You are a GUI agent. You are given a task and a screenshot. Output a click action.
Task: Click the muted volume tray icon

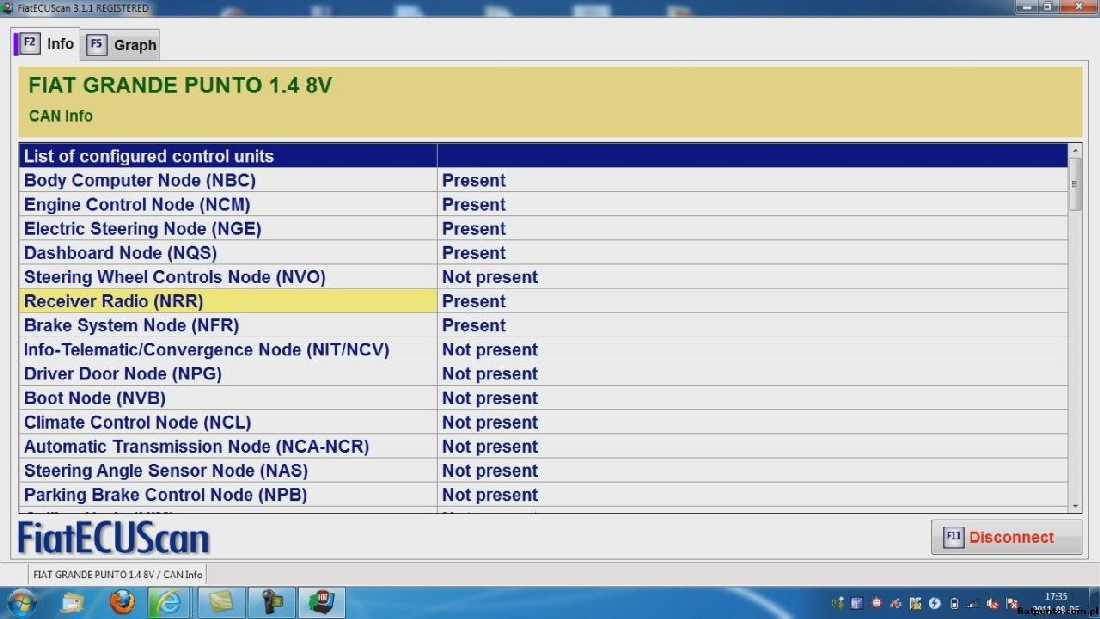992,603
